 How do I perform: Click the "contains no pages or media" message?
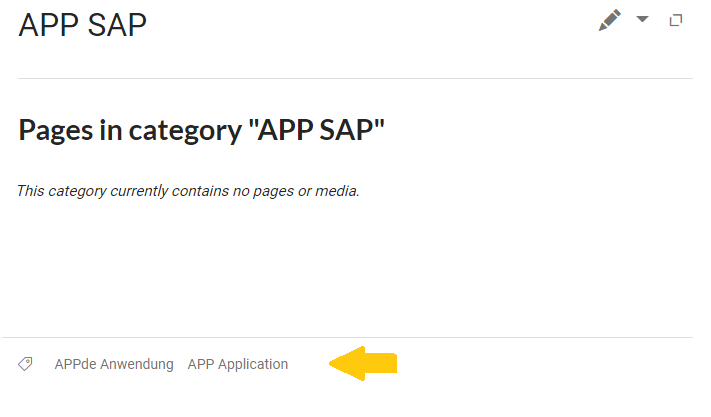[x=188, y=191]
